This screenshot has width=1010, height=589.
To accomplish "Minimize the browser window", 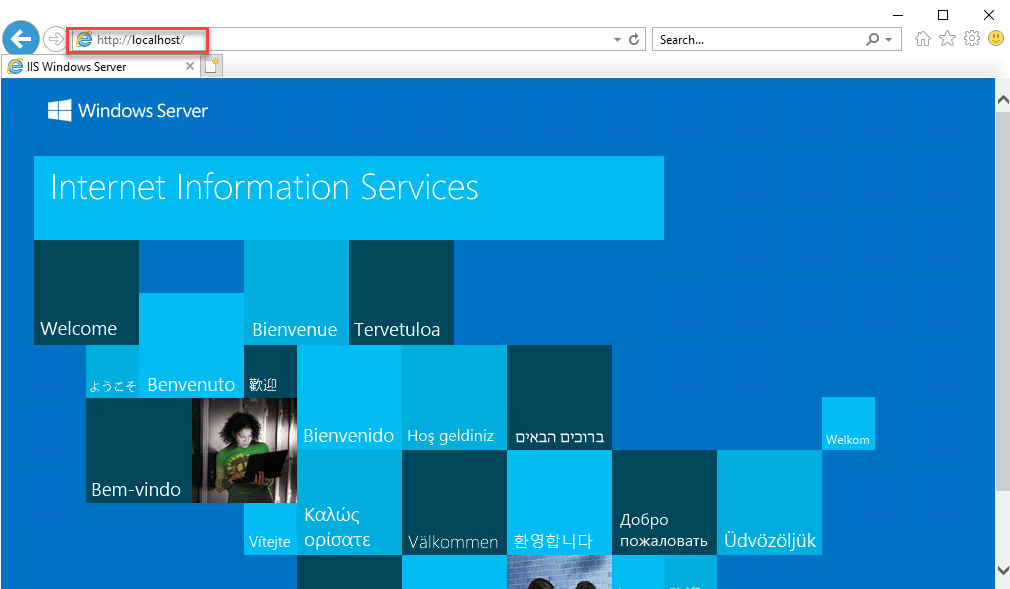I will pos(898,15).
